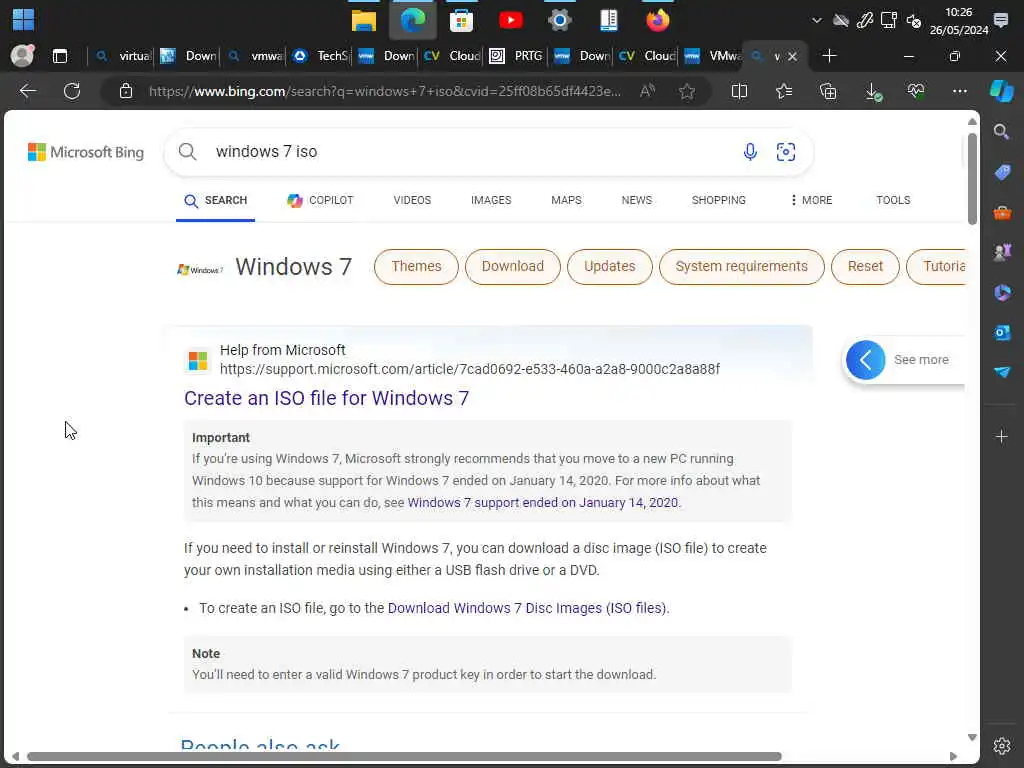
Task: Select the Themes chip
Action: [x=416, y=266]
